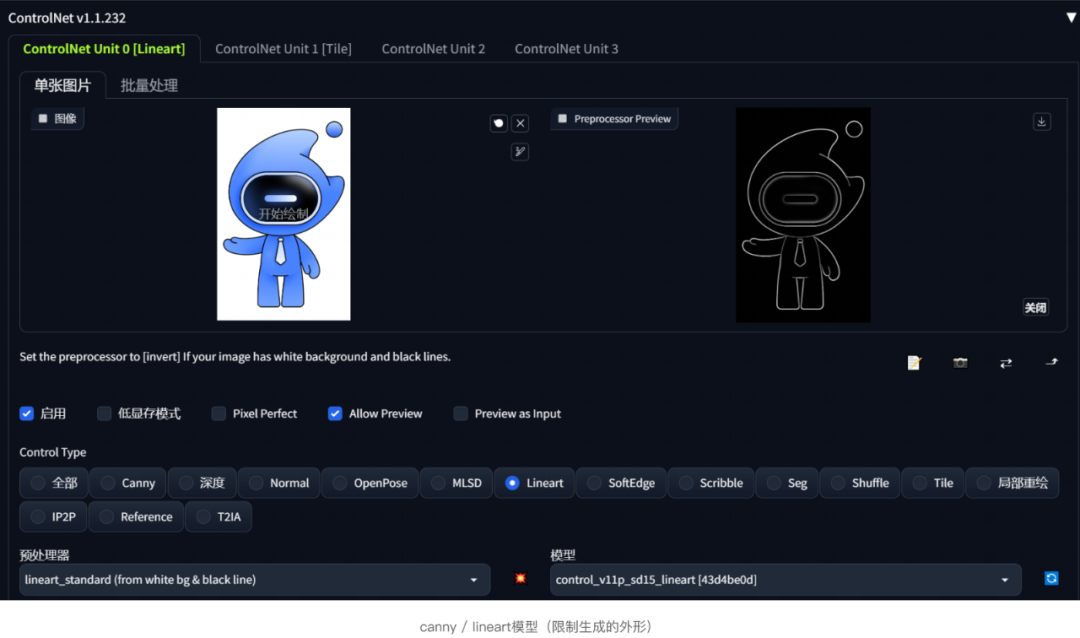Select the 单张图片 tab

click(63, 85)
